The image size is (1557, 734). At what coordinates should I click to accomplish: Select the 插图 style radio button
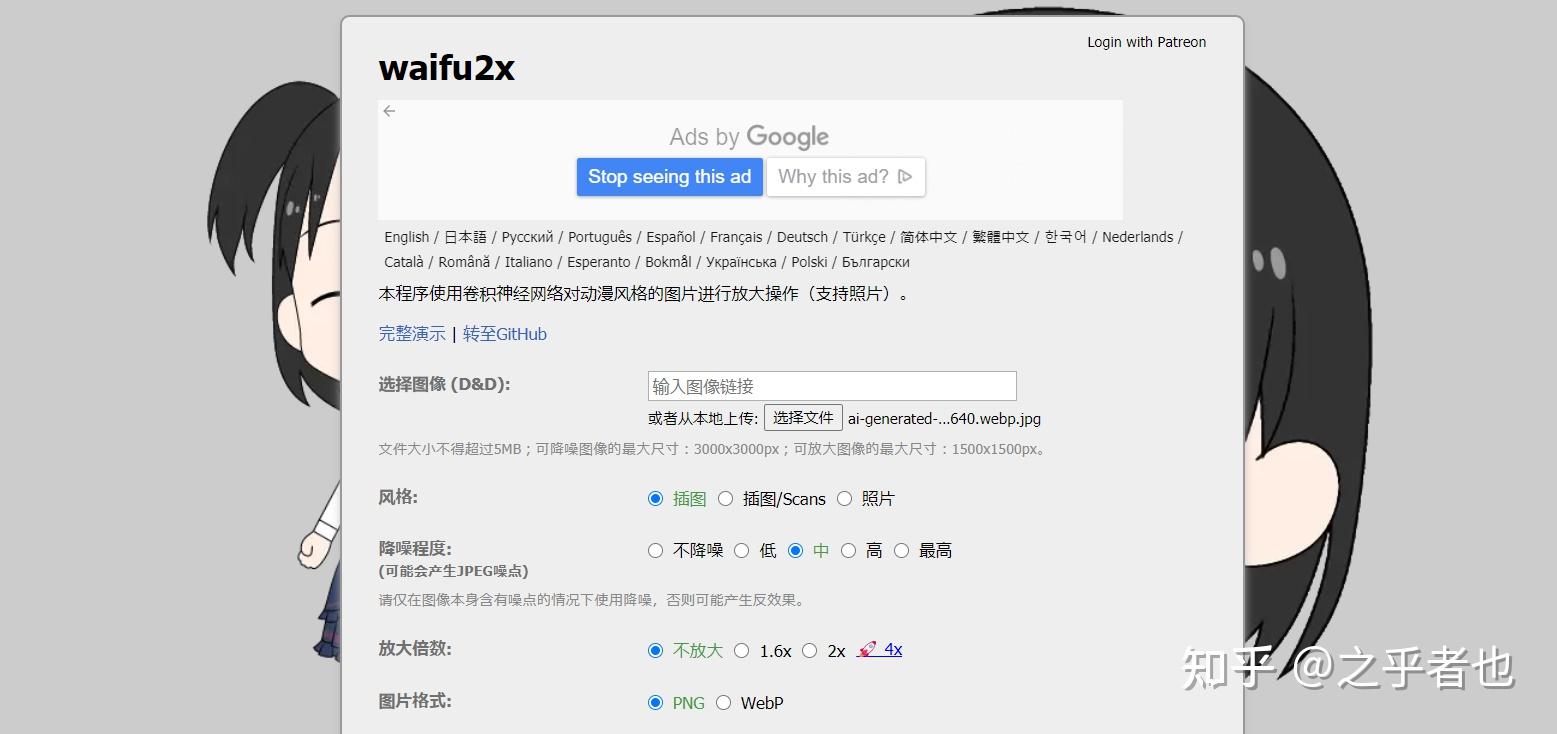click(x=656, y=498)
